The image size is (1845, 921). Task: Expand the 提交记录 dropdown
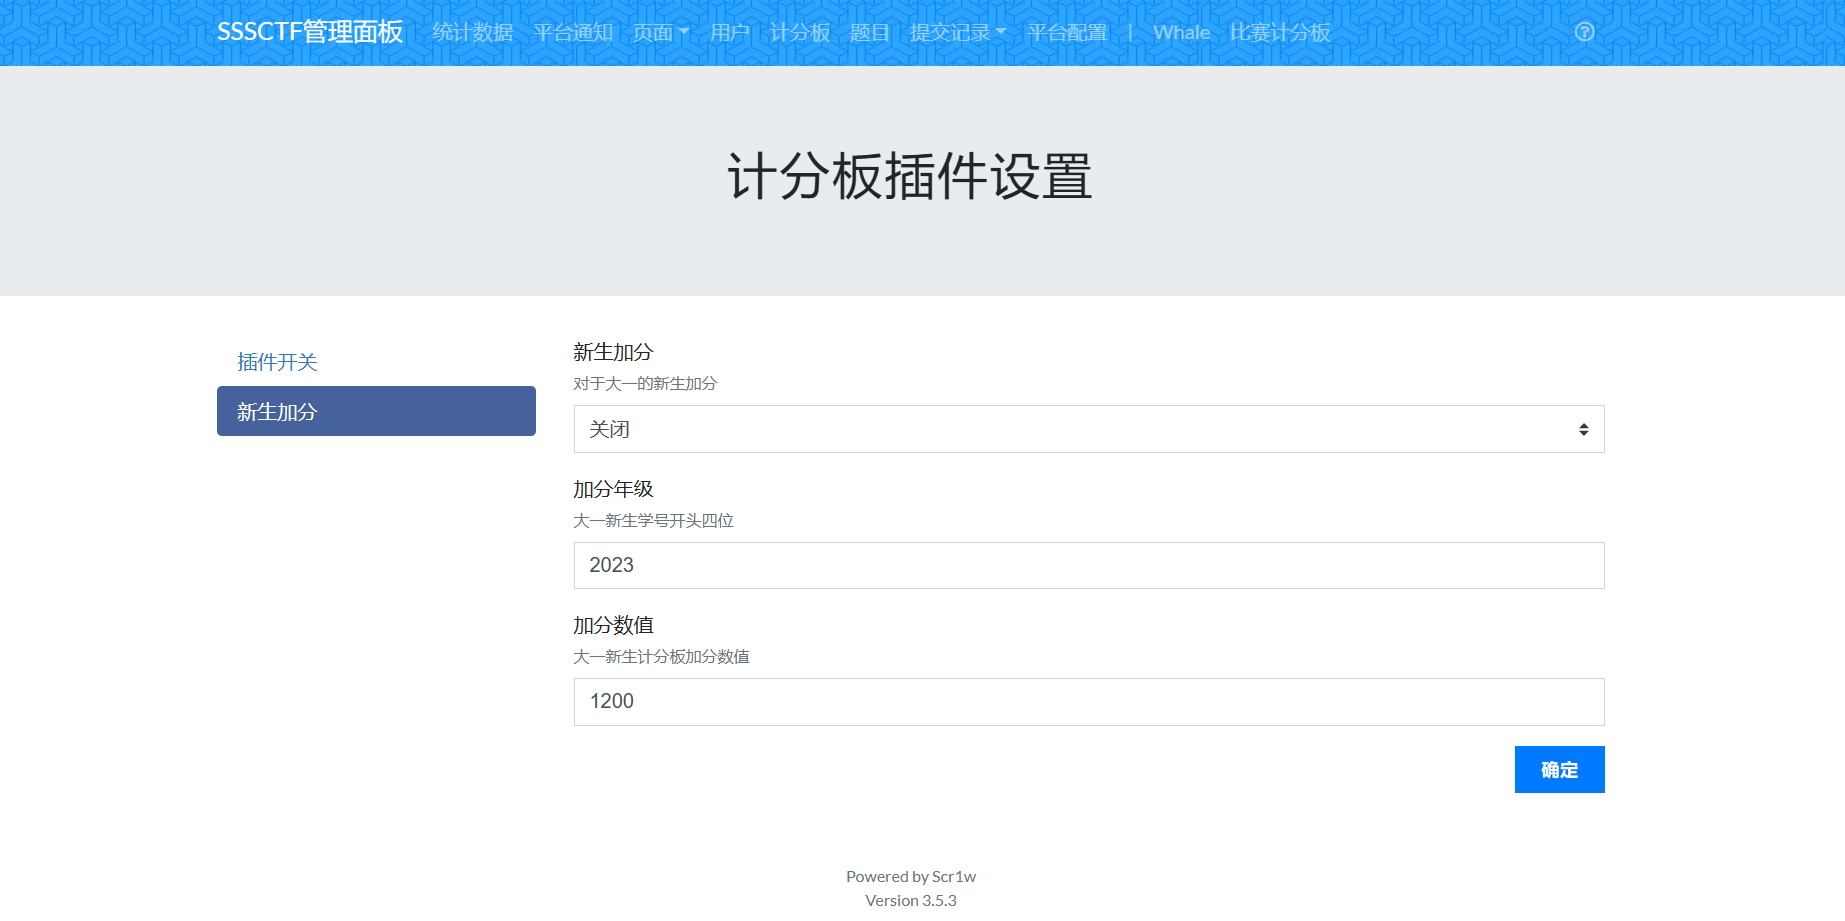[957, 33]
